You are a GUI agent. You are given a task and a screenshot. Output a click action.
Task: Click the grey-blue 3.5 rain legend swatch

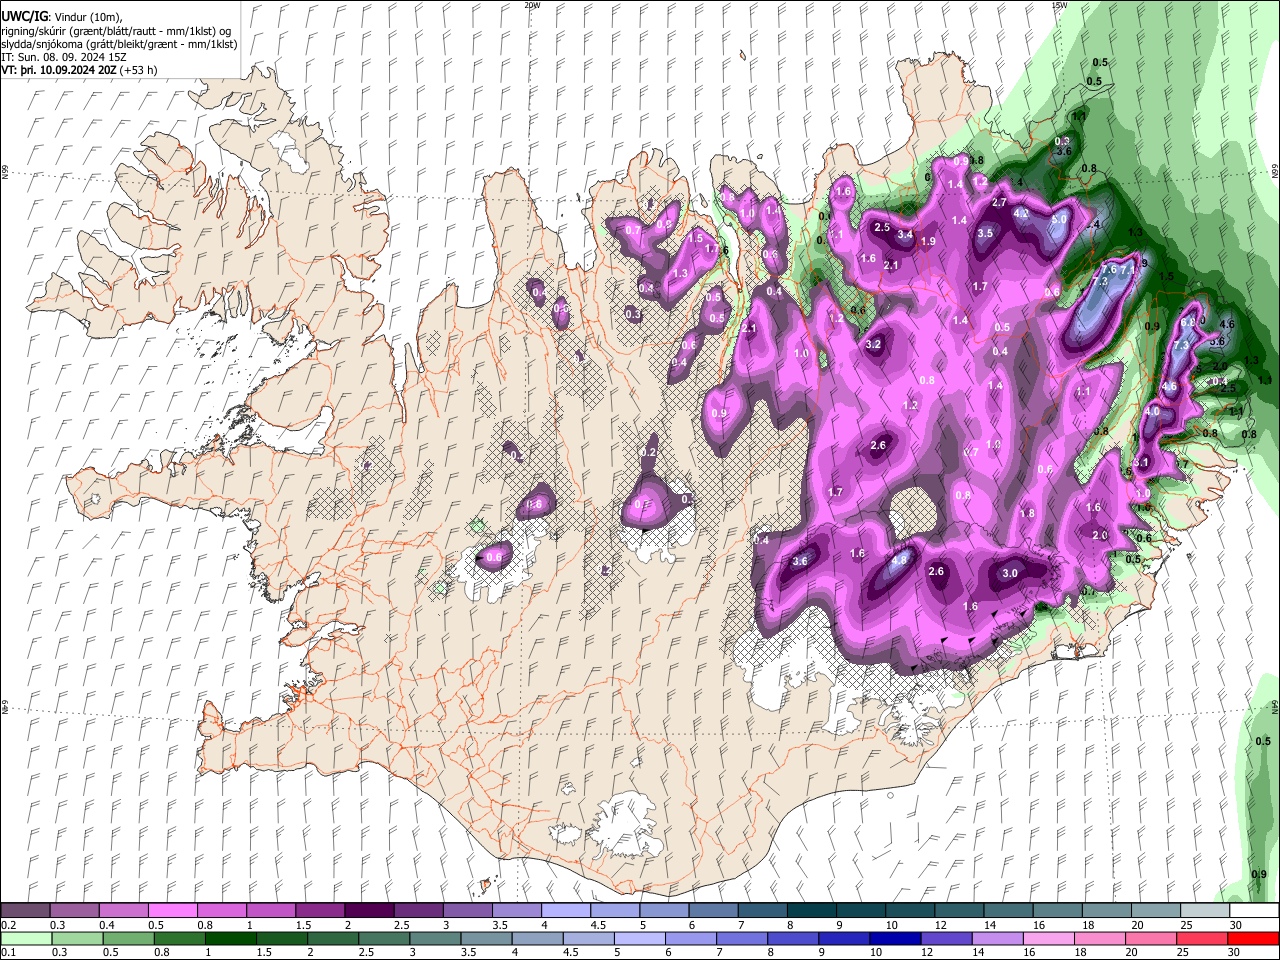tap(485, 939)
